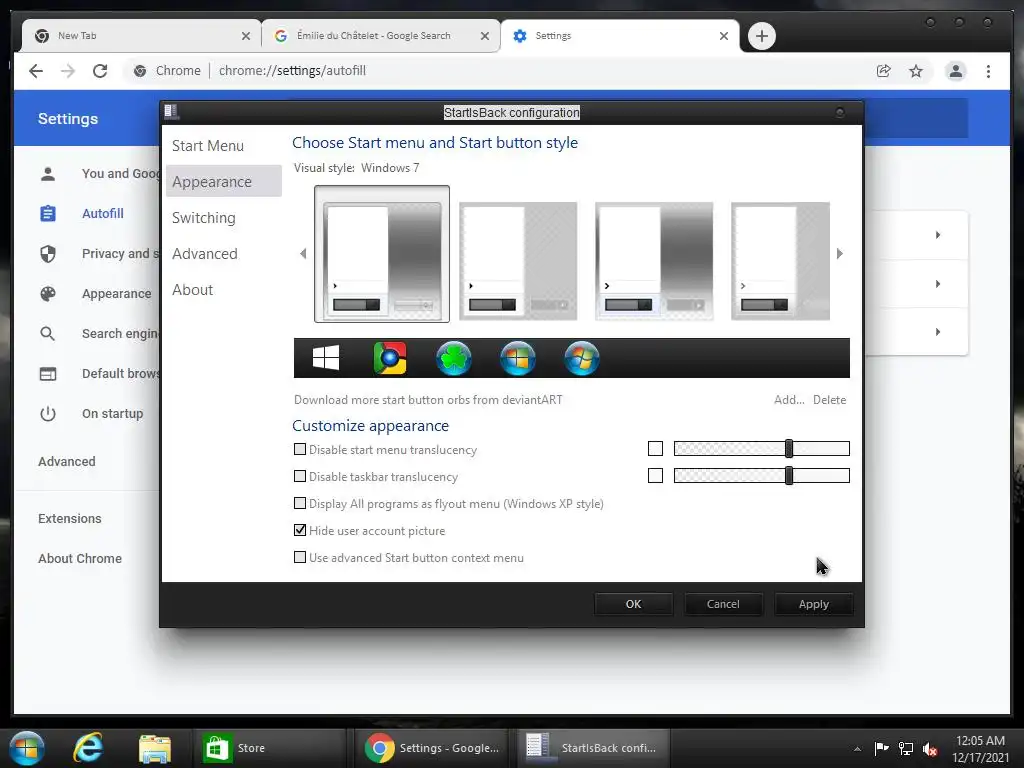Open the Windows Start orb on taskbar

coord(26,748)
